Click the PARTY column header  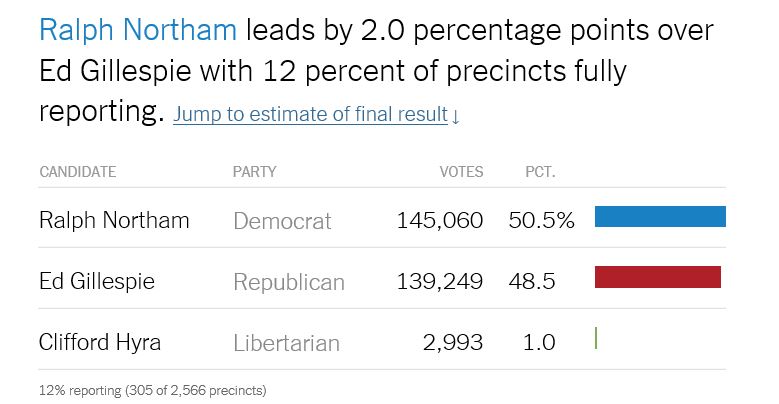tap(254, 172)
